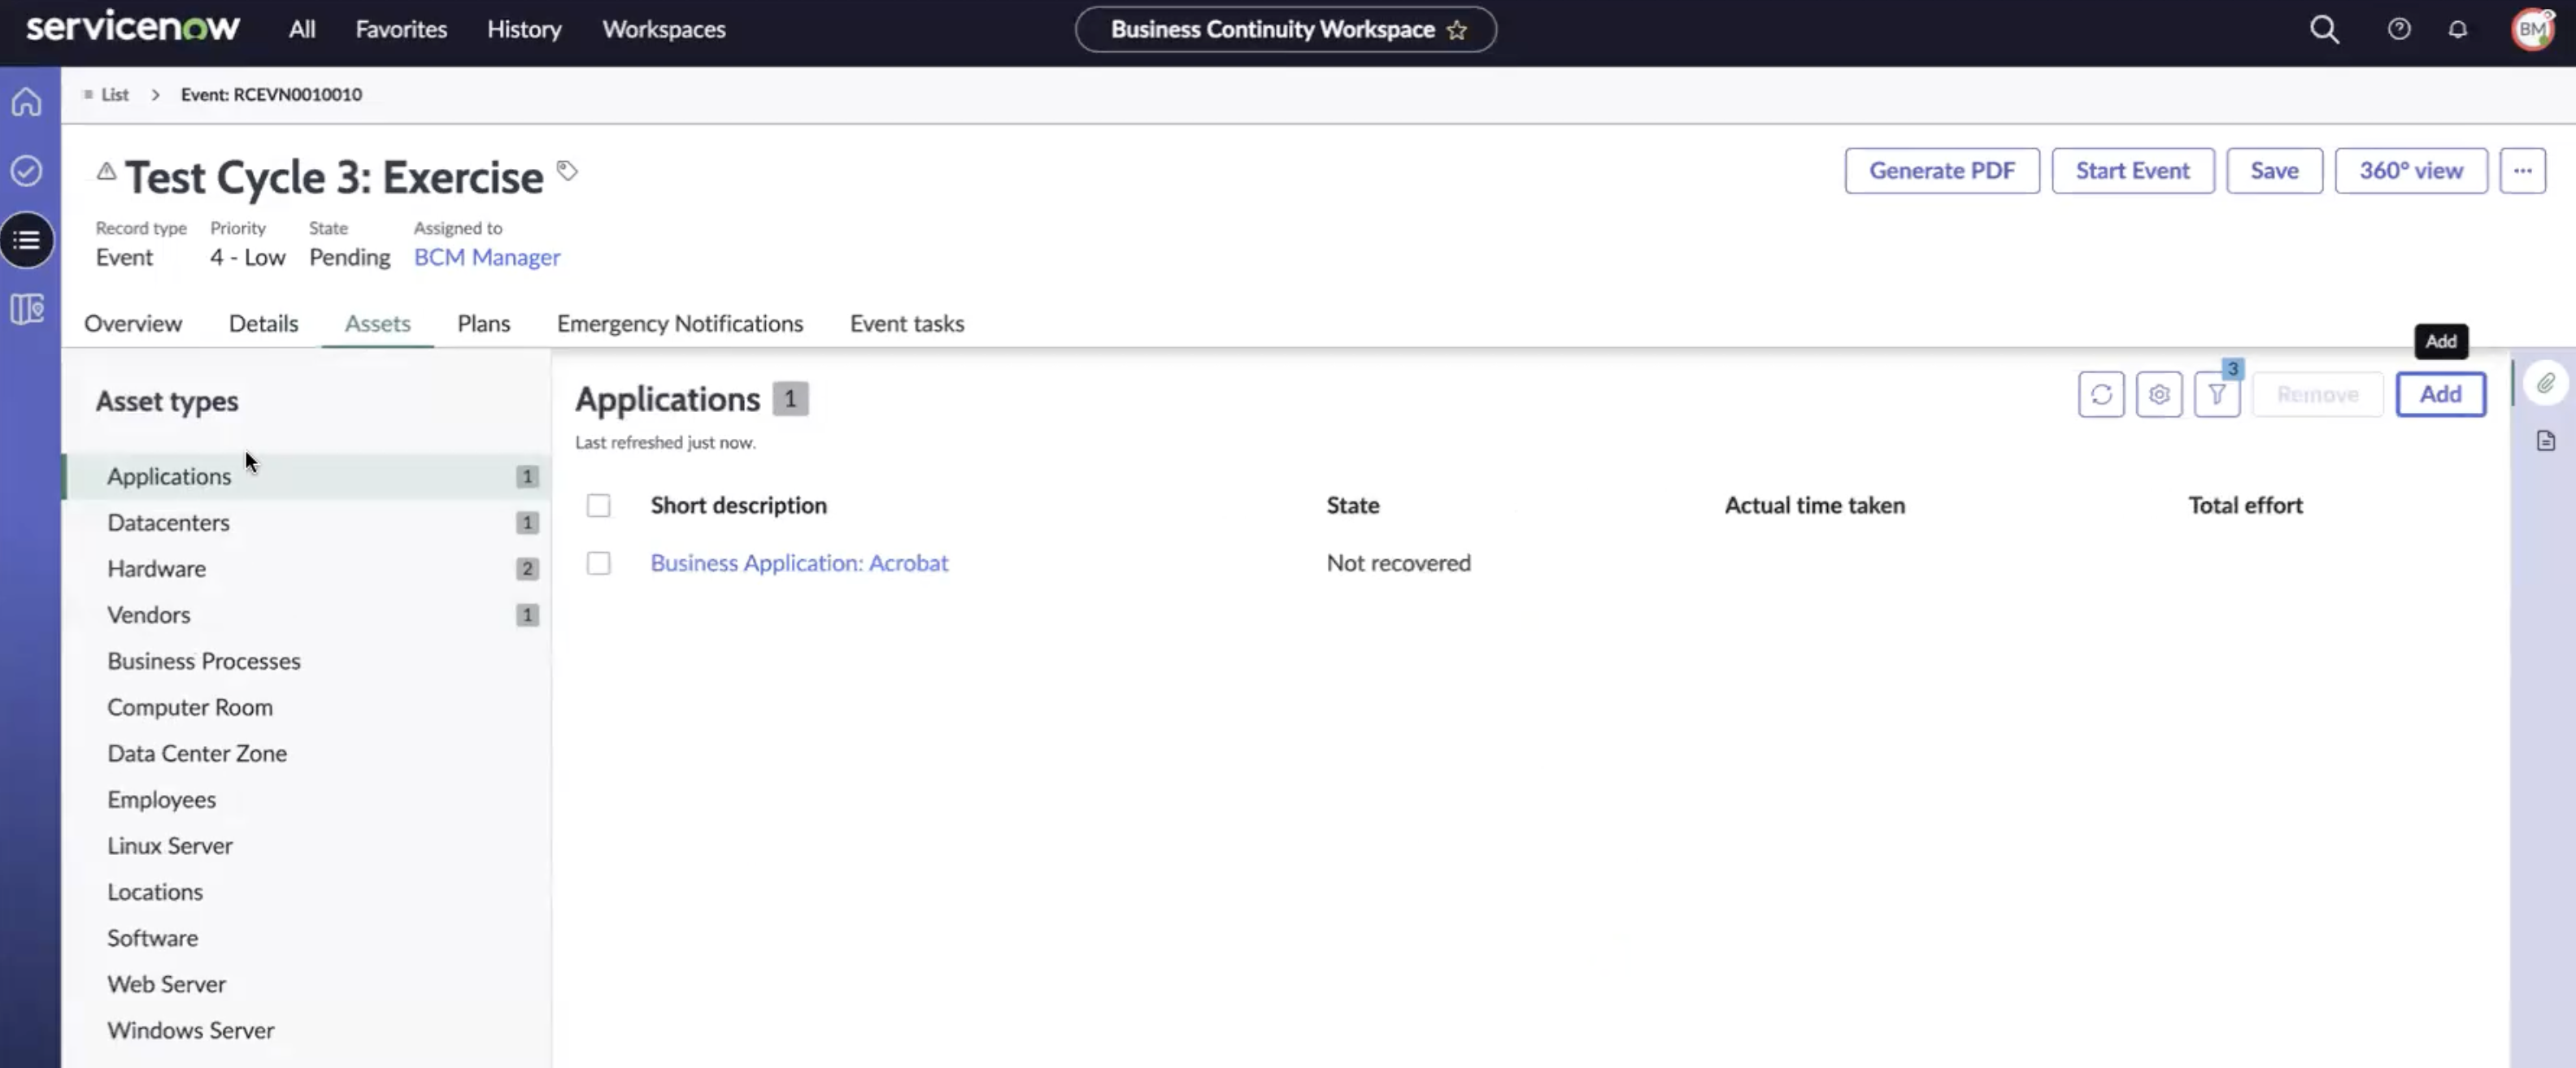Open Business Application: Acrobat link
This screenshot has height=1068, width=2576.
(x=799, y=563)
